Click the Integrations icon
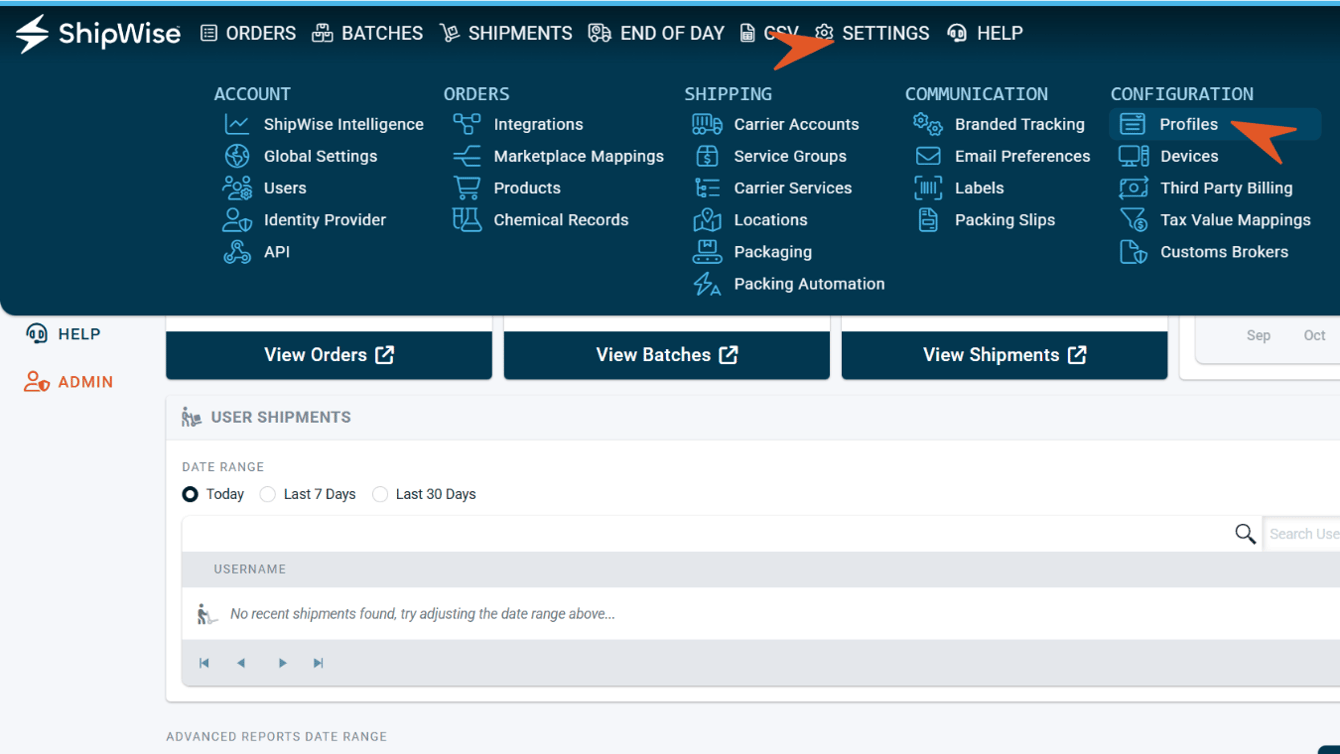The height and width of the screenshot is (754, 1340). 467,124
